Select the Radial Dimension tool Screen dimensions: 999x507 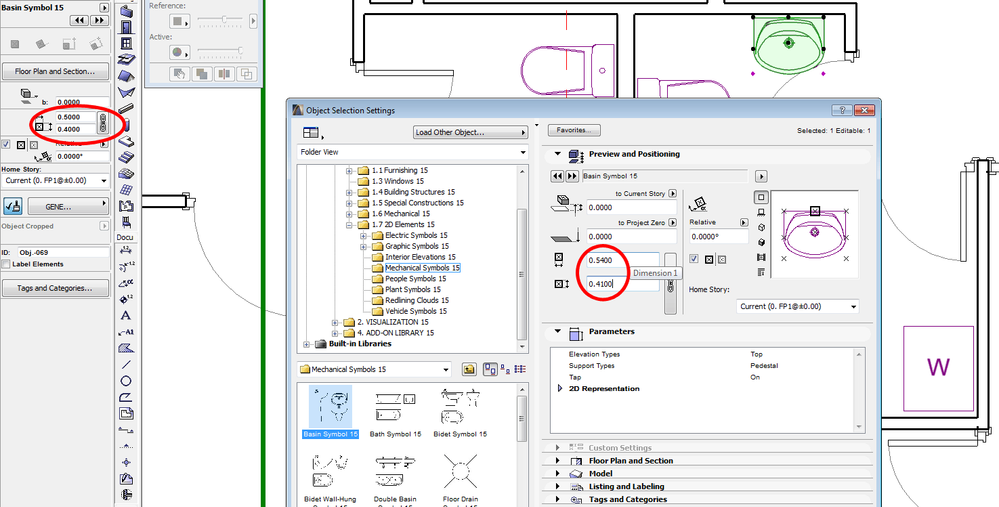pyautogui.click(x=126, y=266)
